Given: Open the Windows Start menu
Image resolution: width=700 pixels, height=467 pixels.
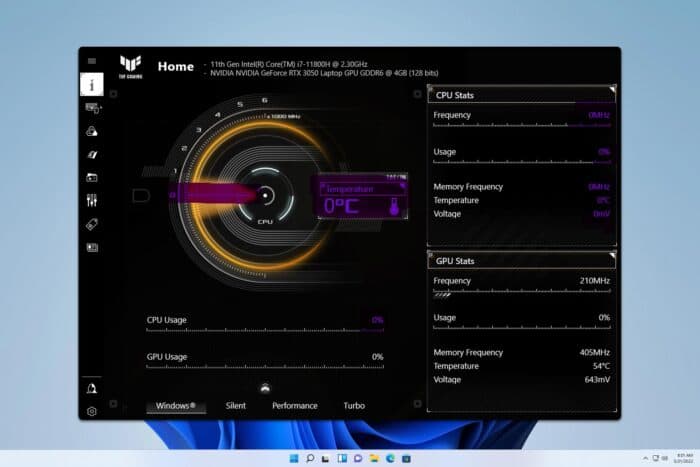Looking at the screenshot, I should pyautogui.click(x=294, y=459).
